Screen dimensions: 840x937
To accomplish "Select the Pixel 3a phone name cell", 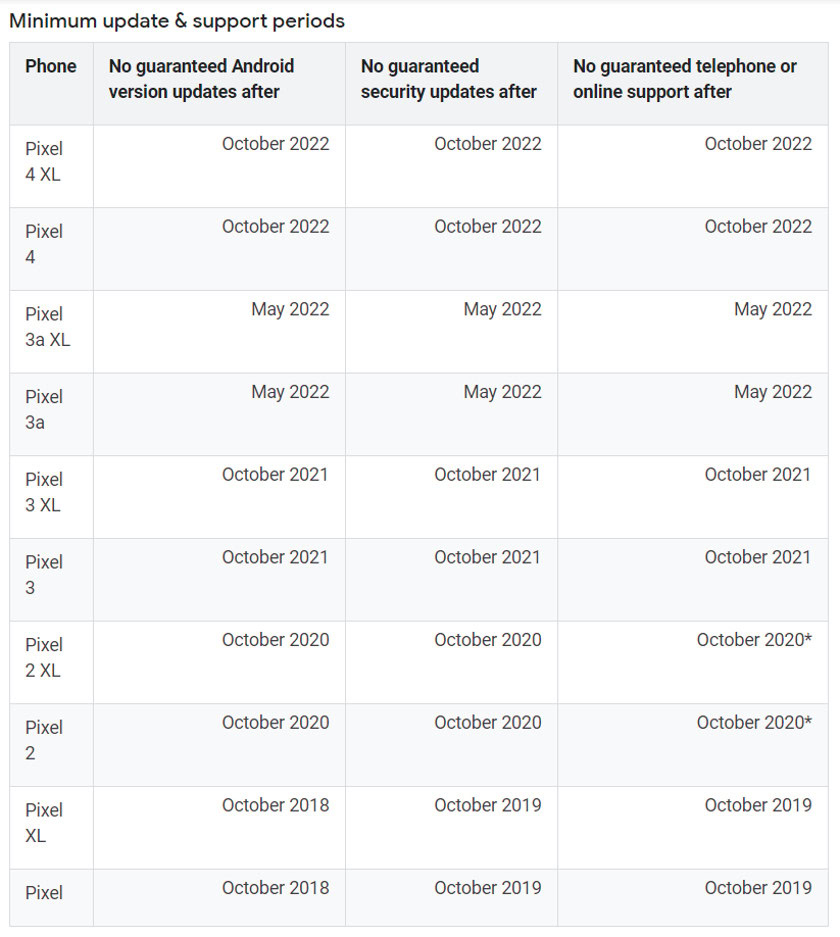I will coord(44,409).
